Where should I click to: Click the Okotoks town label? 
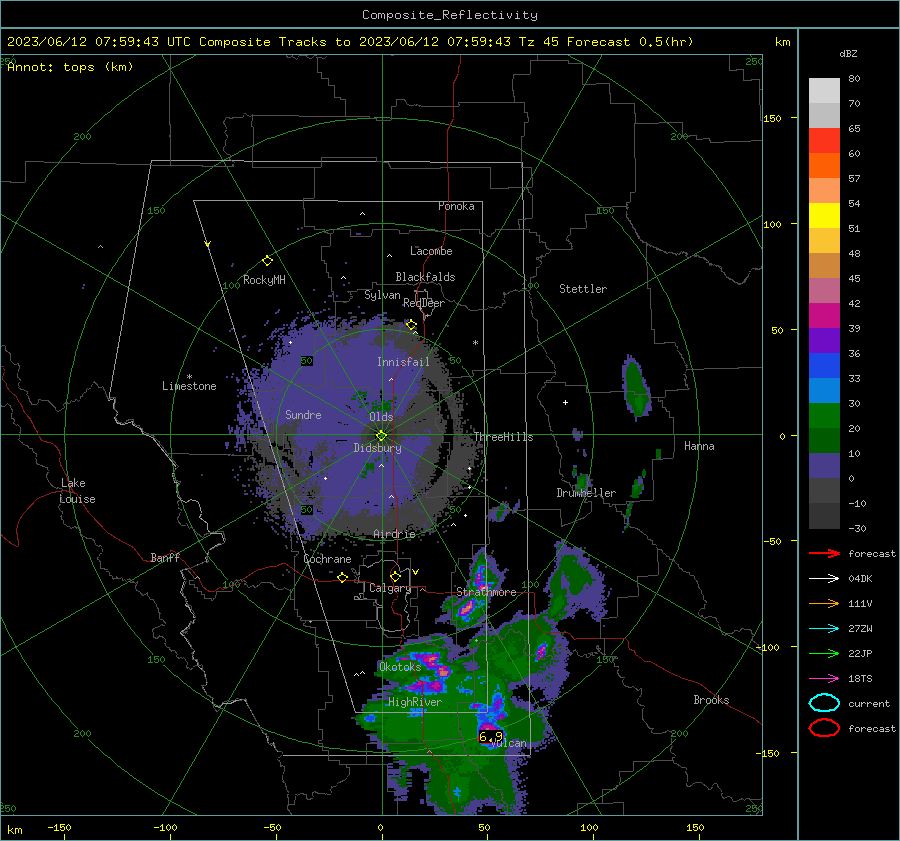click(x=400, y=667)
